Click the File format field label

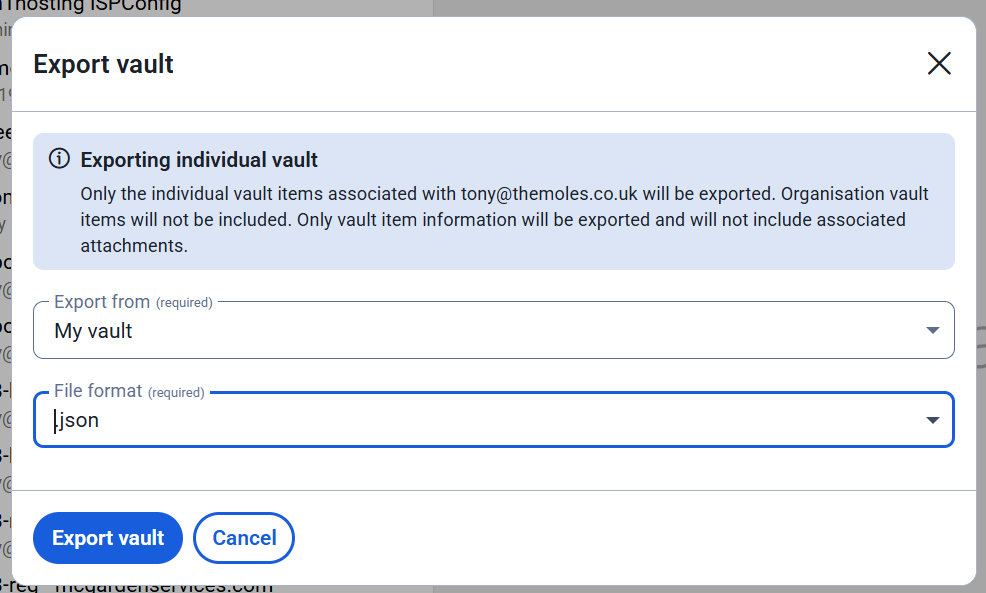(x=98, y=391)
